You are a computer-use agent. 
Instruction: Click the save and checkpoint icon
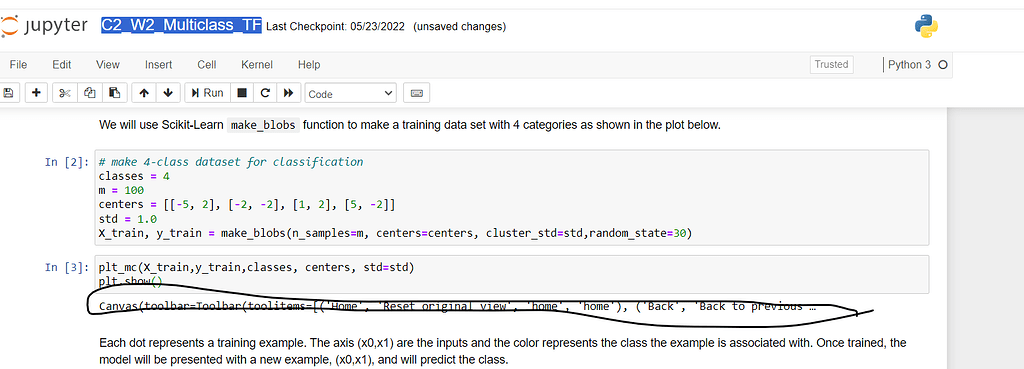click(x=9, y=93)
